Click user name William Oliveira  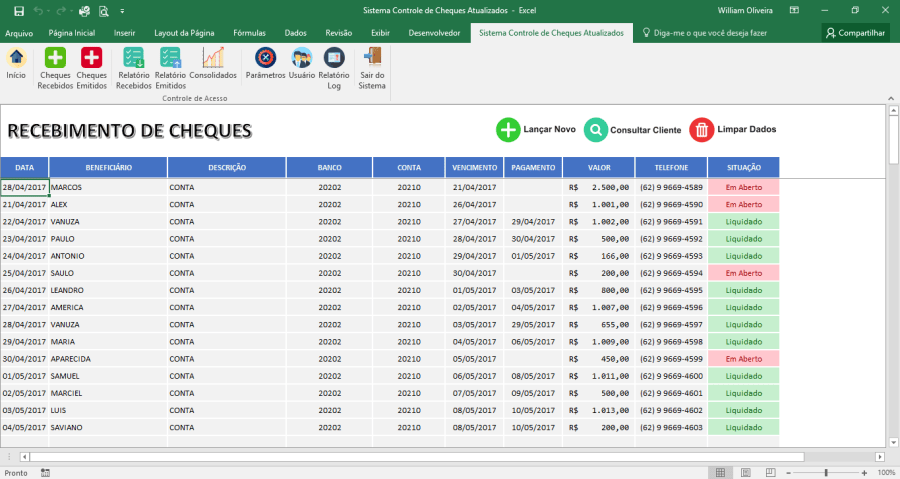(745, 10)
